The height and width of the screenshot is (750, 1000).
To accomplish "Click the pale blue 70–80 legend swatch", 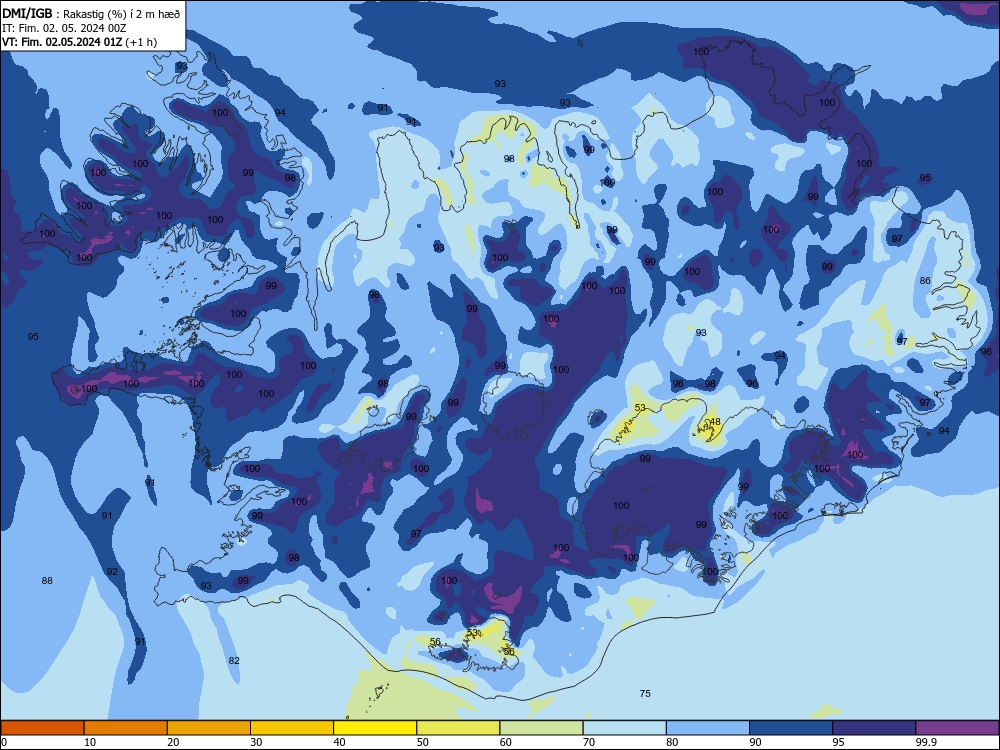I will coord(624,728).
